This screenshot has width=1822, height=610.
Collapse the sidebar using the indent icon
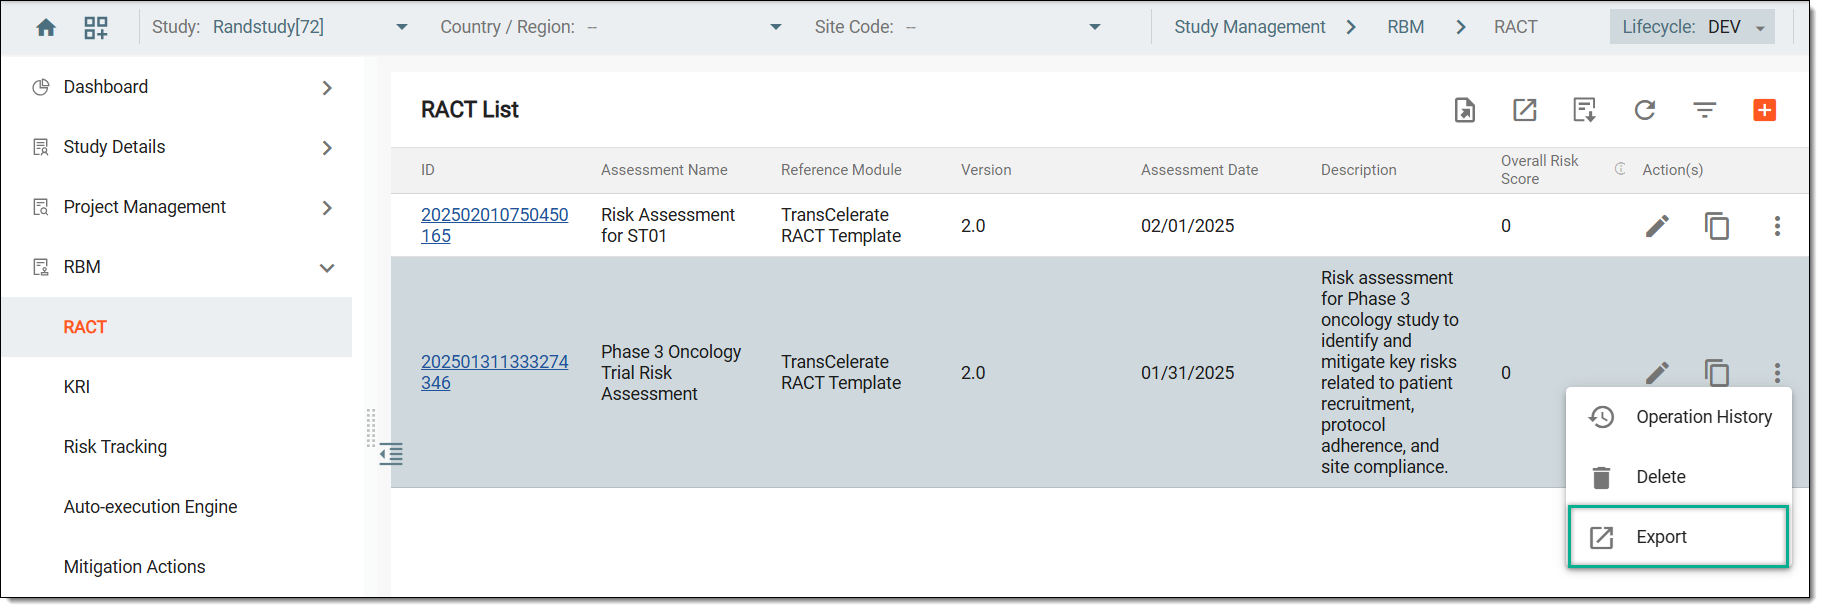[391, 454]
